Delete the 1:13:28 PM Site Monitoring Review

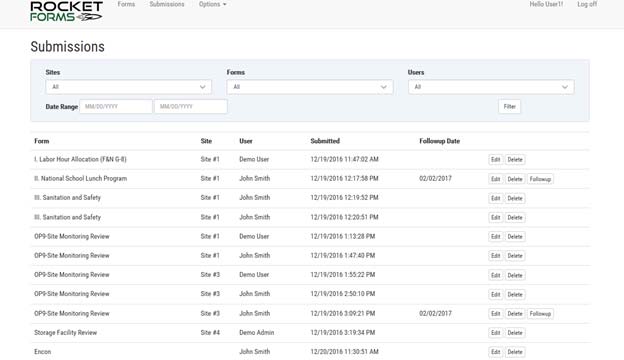515,237
